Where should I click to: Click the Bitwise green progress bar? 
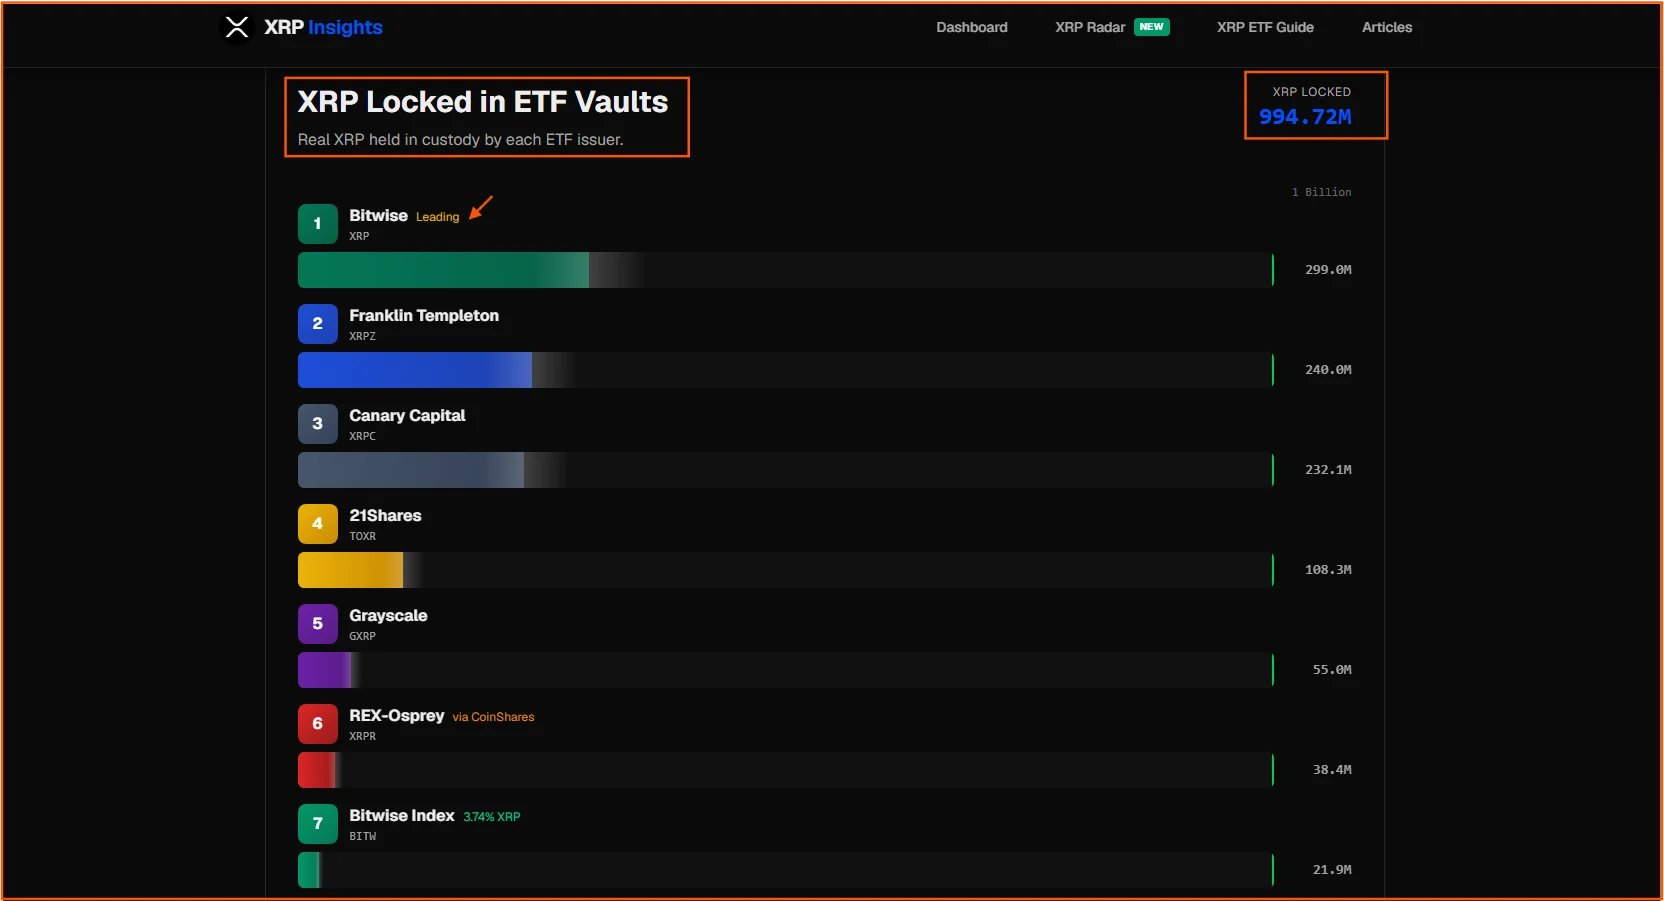tap(443, 270)
